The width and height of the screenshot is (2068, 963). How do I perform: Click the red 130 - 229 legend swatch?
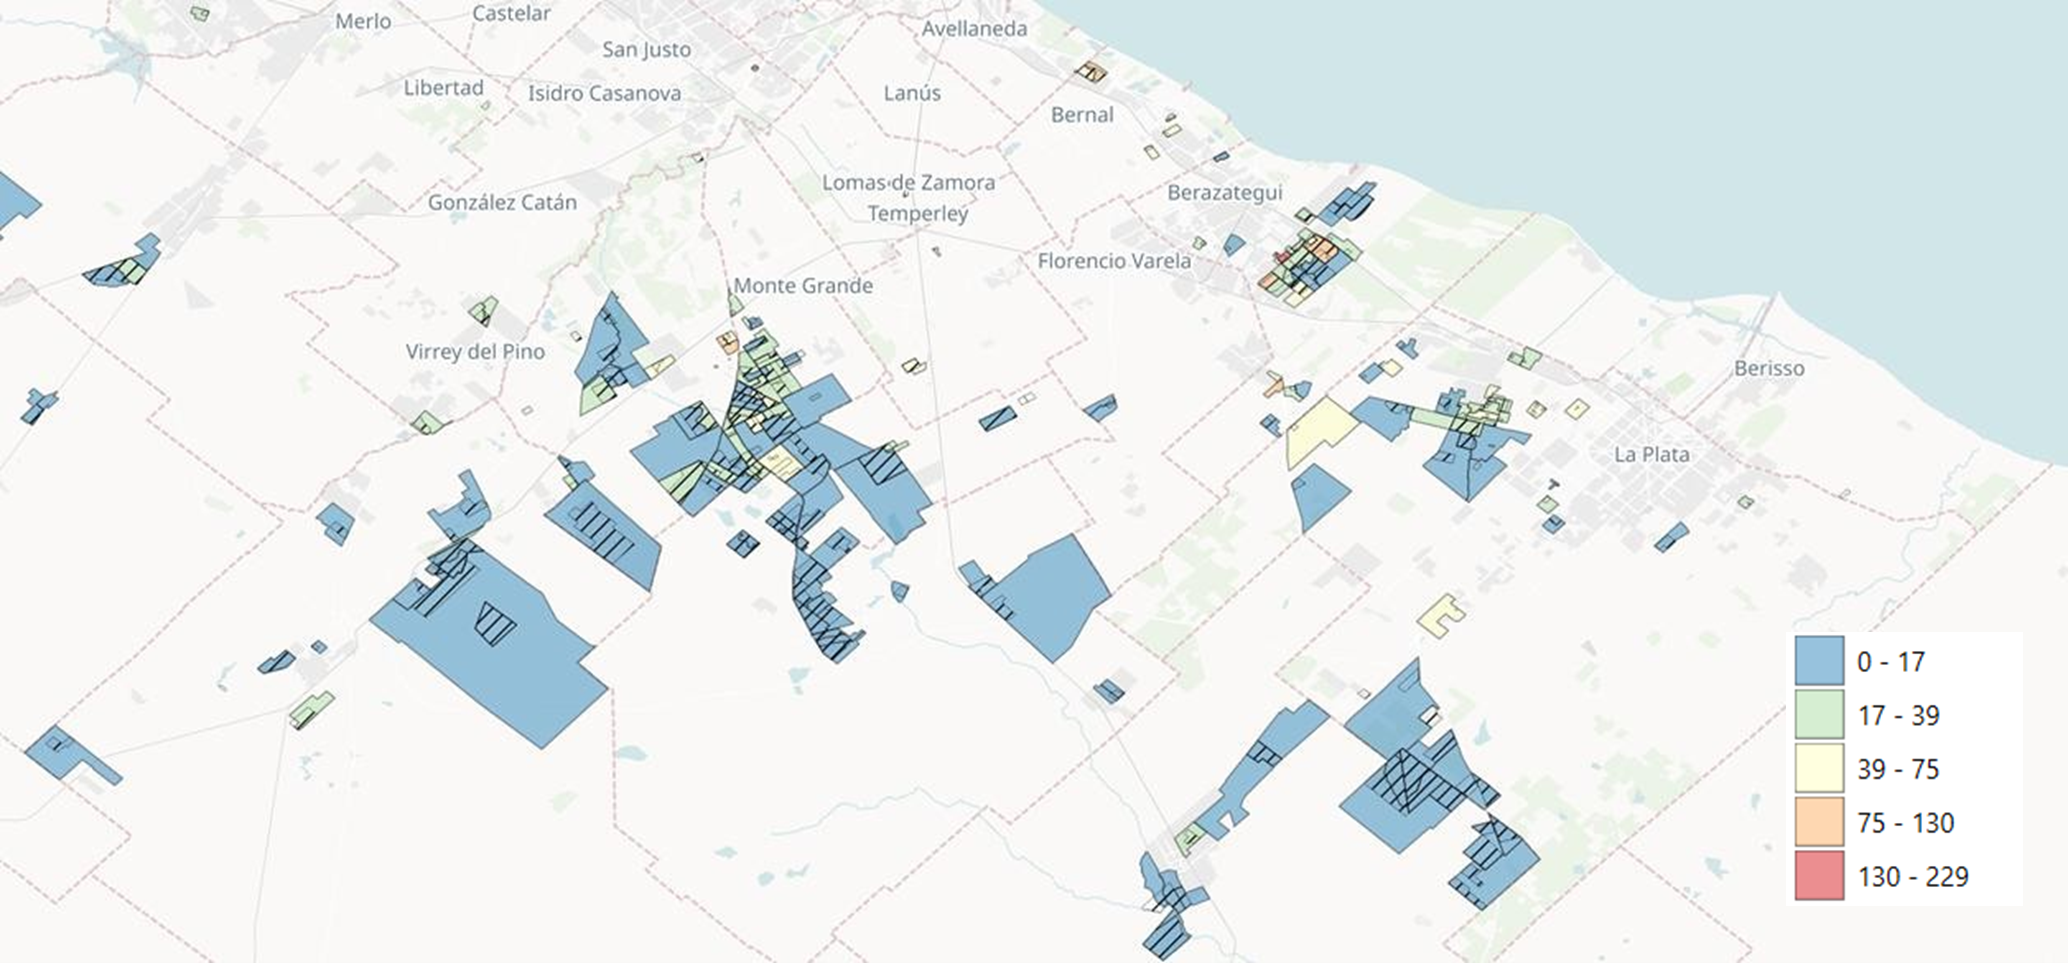pyautogui.click(x=1819, y=876)
